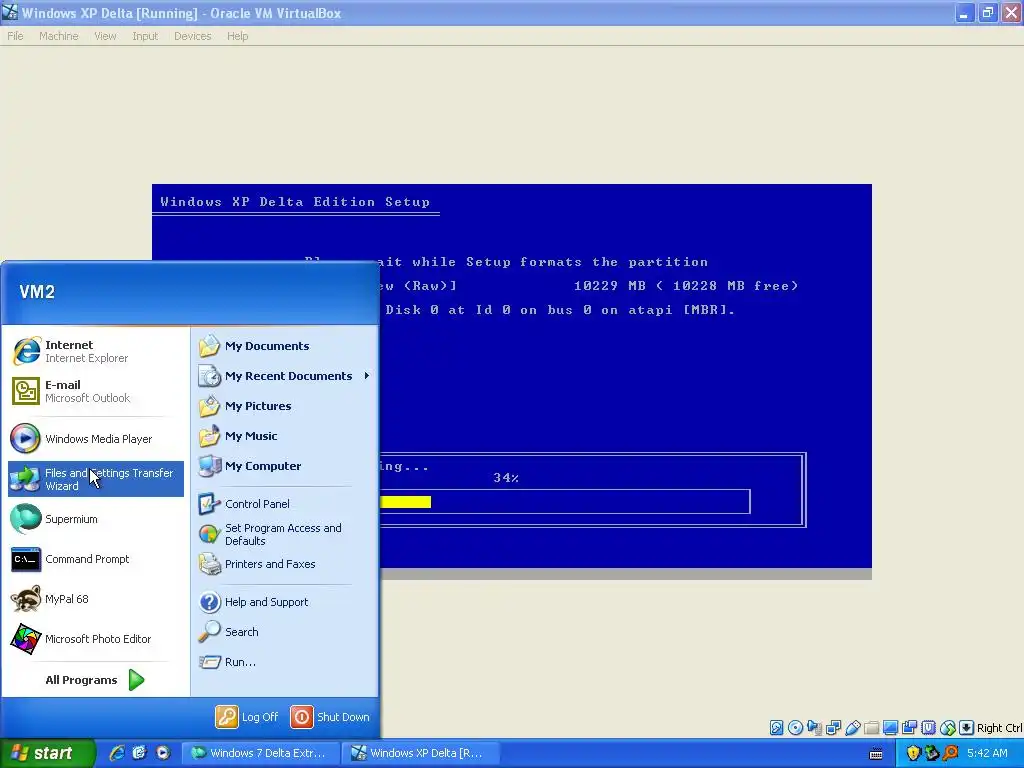Open Control Panel
This screenshot has width=1024, height=768.
click(284, 504)
